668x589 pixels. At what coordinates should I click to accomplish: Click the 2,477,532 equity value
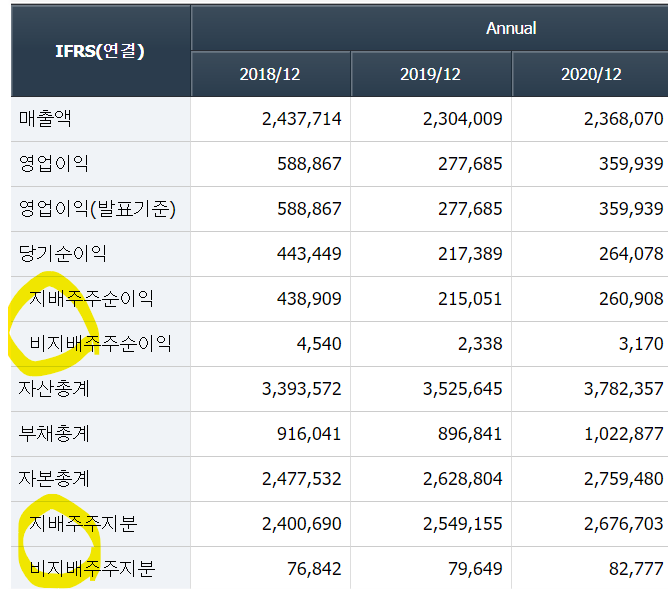tap(302, 479)
